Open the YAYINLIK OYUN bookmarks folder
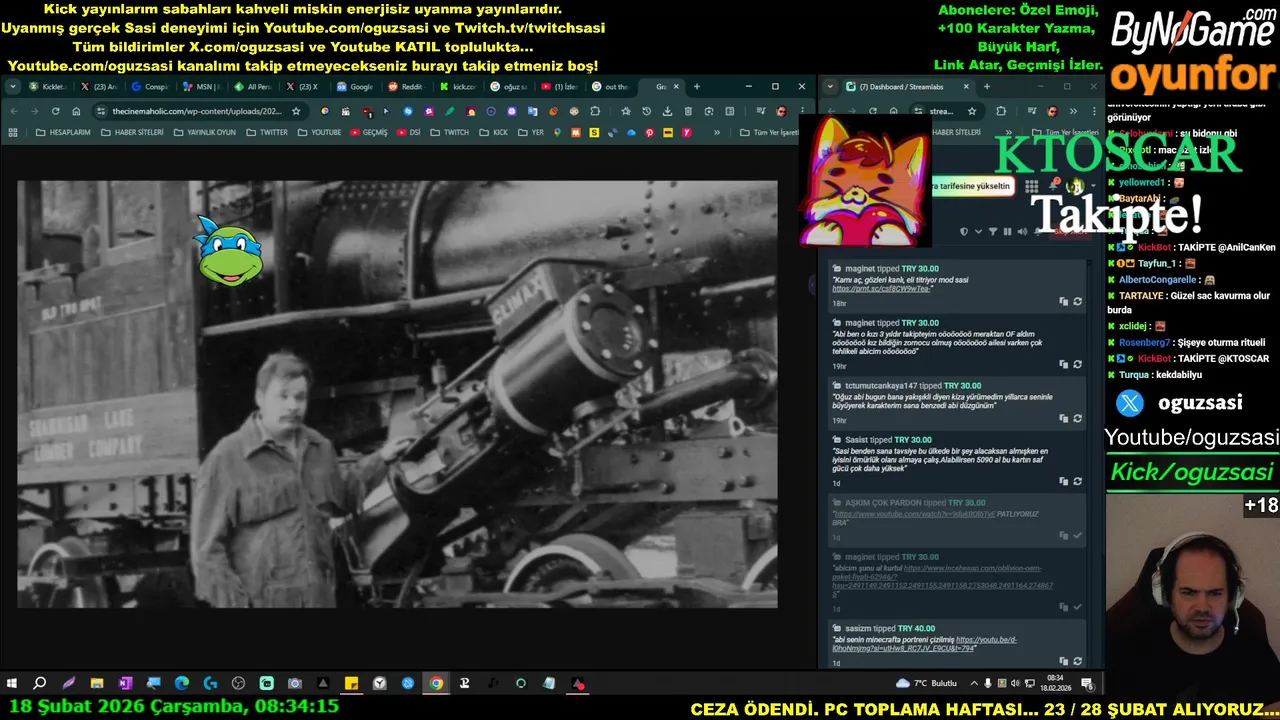 click(x=204, y=132)
